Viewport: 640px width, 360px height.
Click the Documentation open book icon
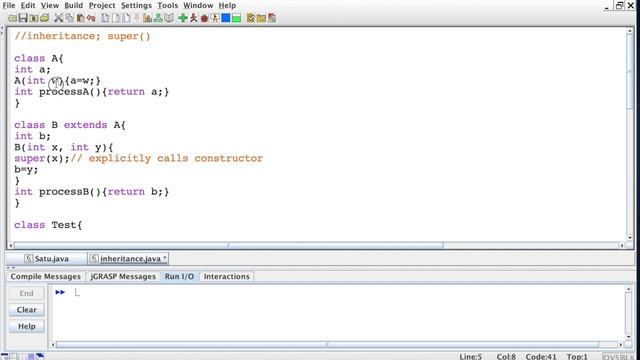pyautogui.click(x=169, y=18)
